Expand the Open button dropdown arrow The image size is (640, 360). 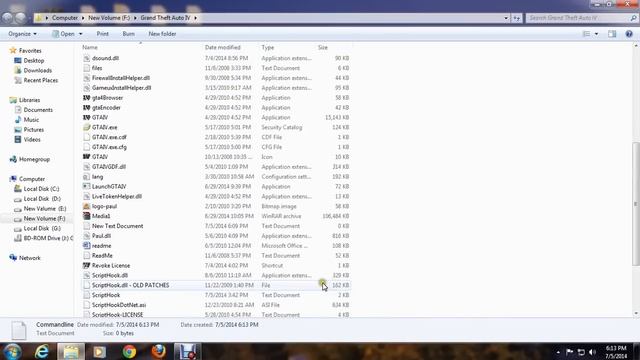pyautogui.click(x=80, y=34)
